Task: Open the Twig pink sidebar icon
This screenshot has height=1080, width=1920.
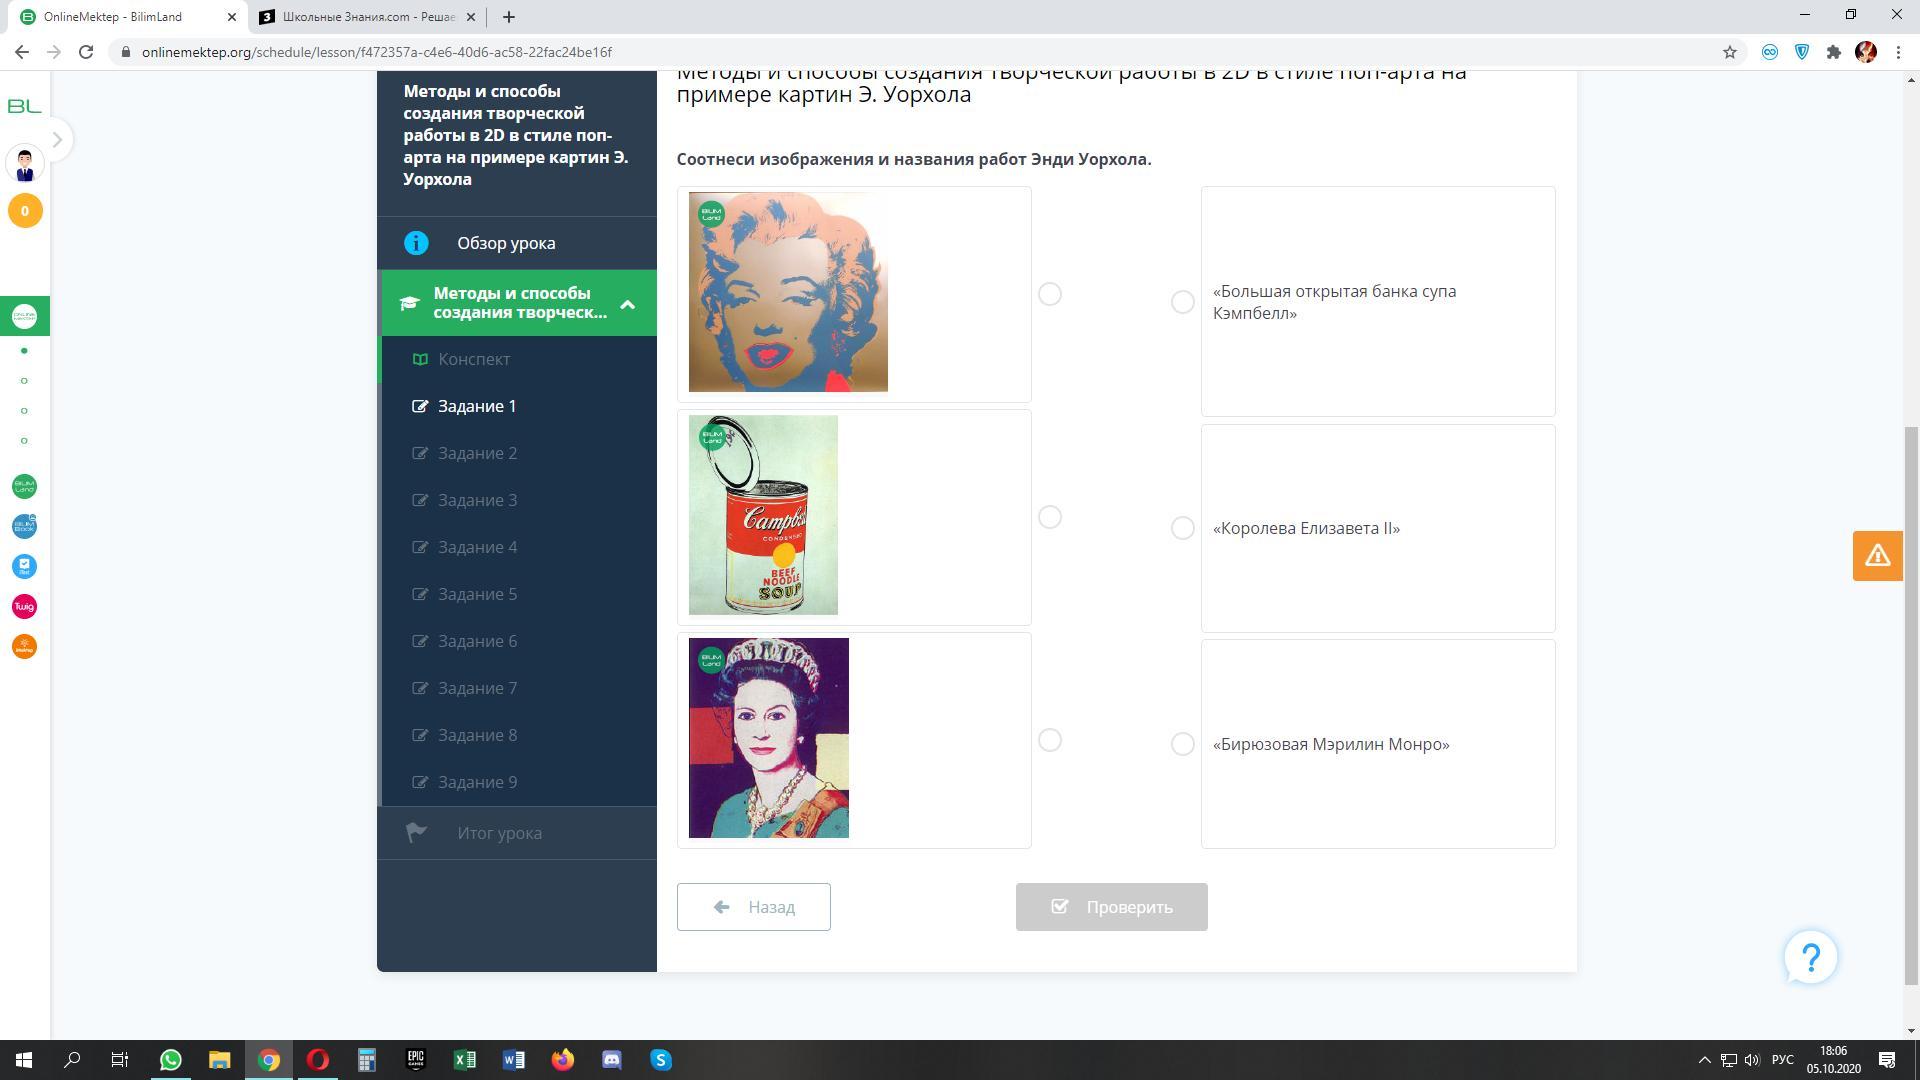Action: pos(25,606)
